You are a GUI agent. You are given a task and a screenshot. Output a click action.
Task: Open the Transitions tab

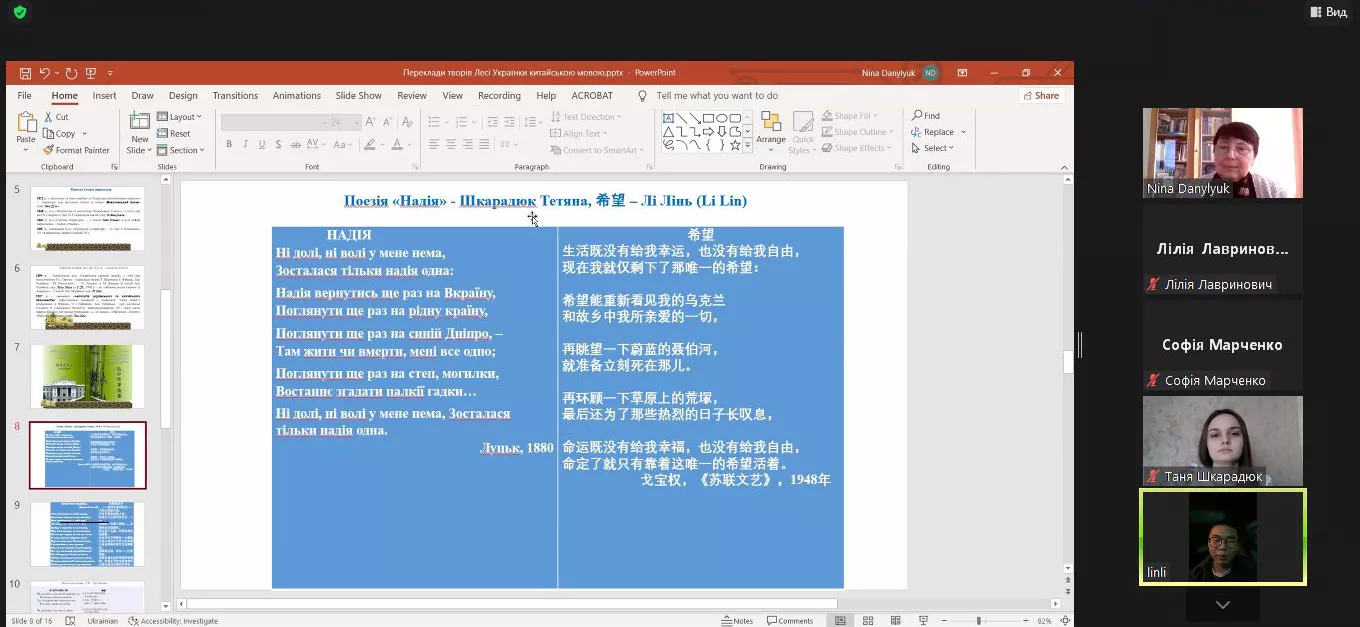235,96
